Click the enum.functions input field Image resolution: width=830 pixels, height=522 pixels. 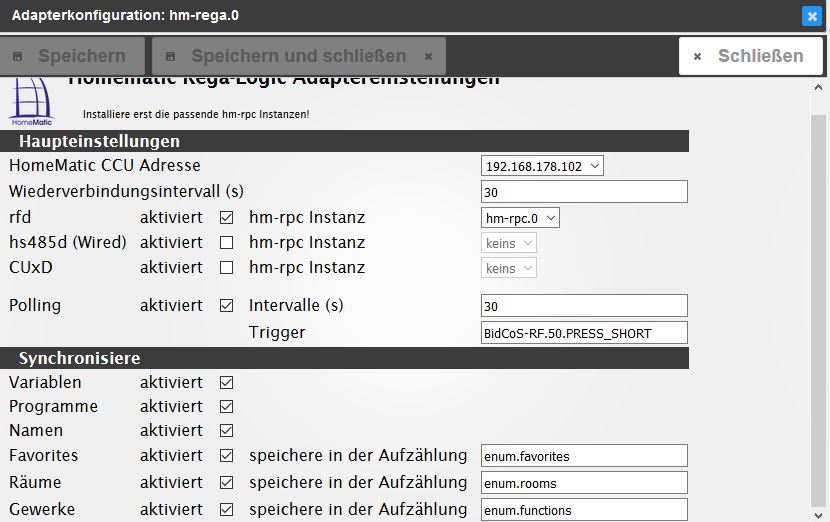pyautogui.click(x=584, y=510)
